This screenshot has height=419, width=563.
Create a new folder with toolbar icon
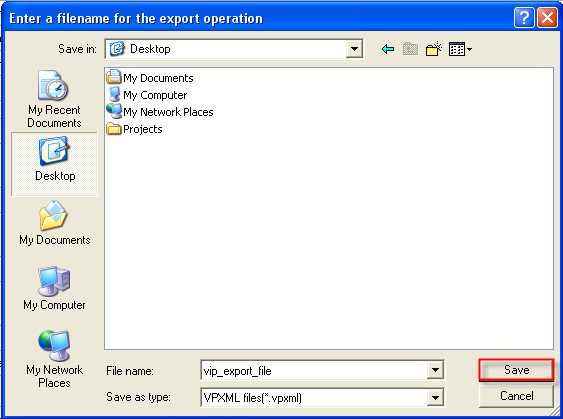434,49
